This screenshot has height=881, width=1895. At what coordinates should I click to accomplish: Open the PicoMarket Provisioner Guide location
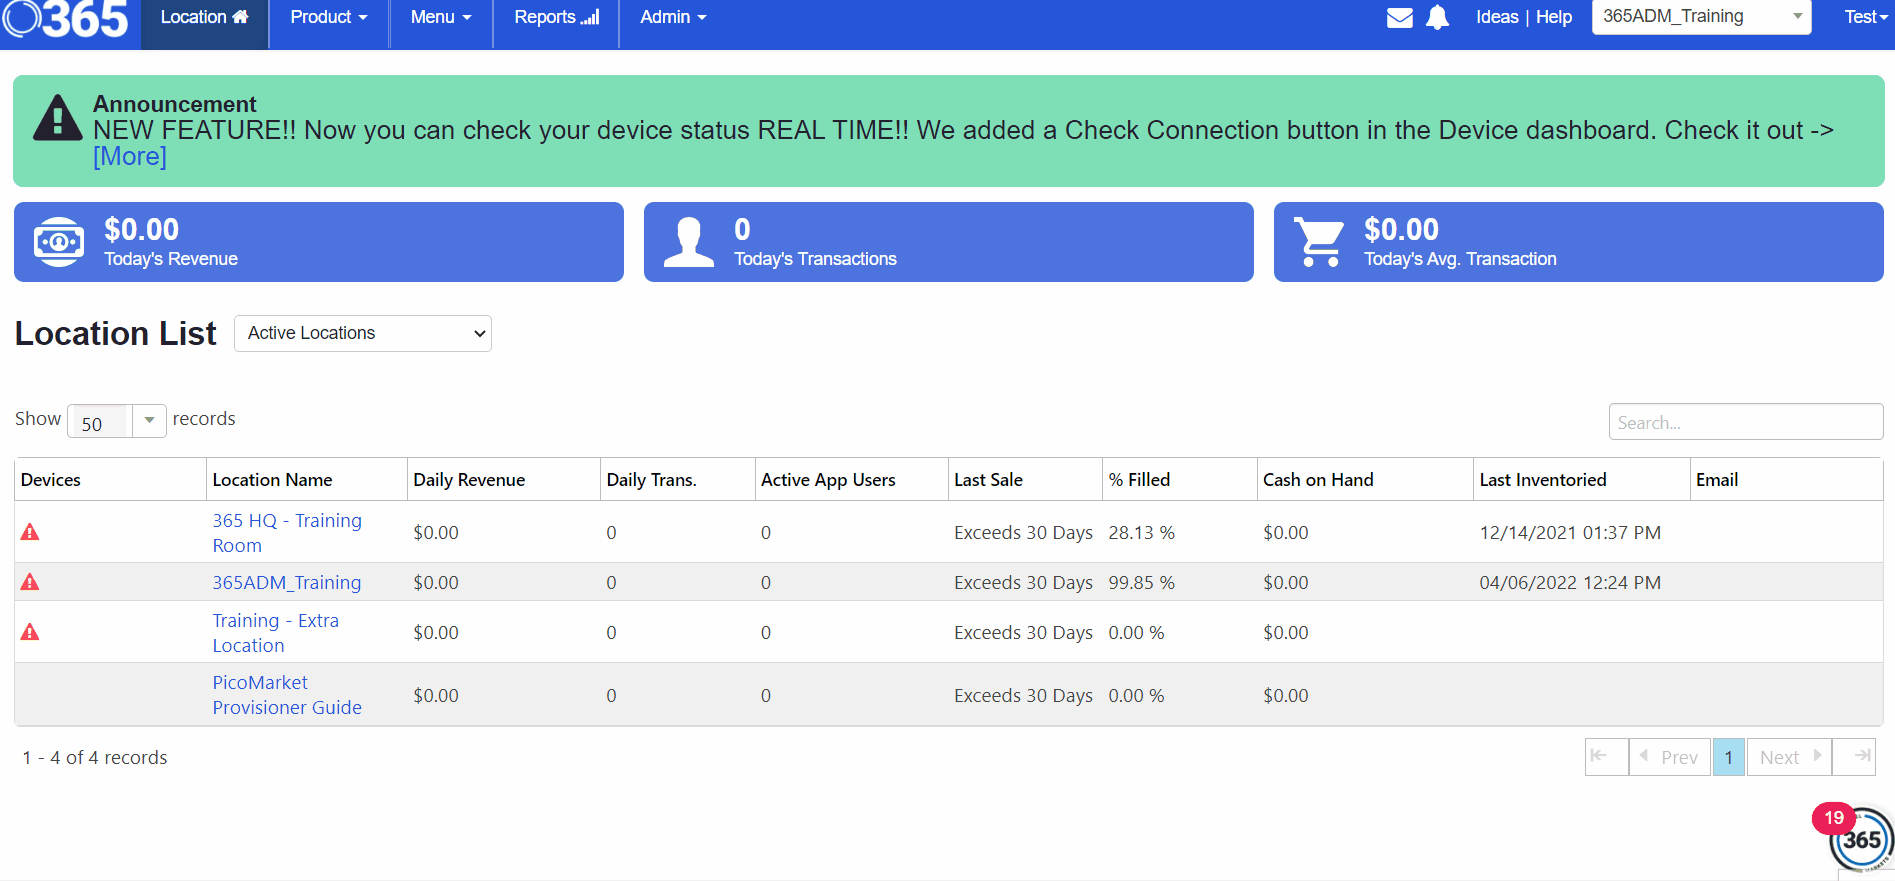point(287,695)
